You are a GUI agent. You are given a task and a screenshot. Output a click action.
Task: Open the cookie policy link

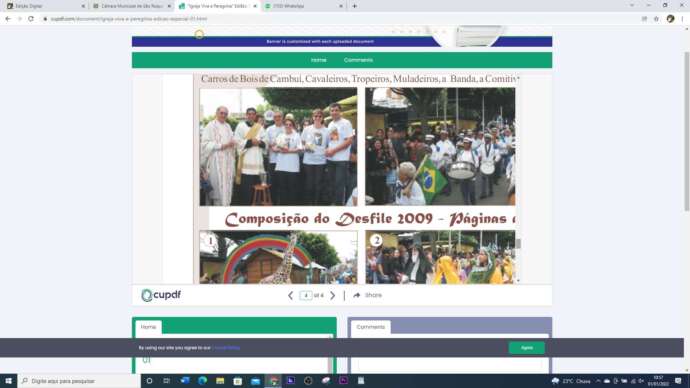point(226,348)
